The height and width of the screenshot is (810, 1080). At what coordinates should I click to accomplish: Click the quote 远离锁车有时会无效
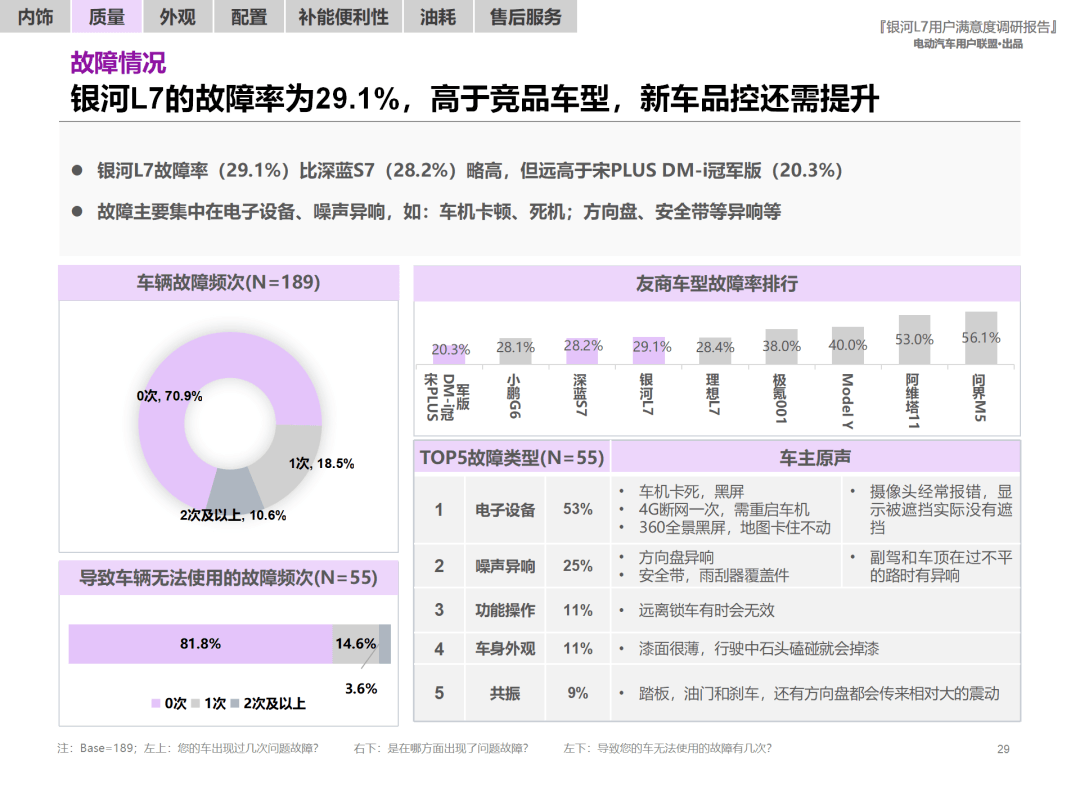[x=706, y=610]
